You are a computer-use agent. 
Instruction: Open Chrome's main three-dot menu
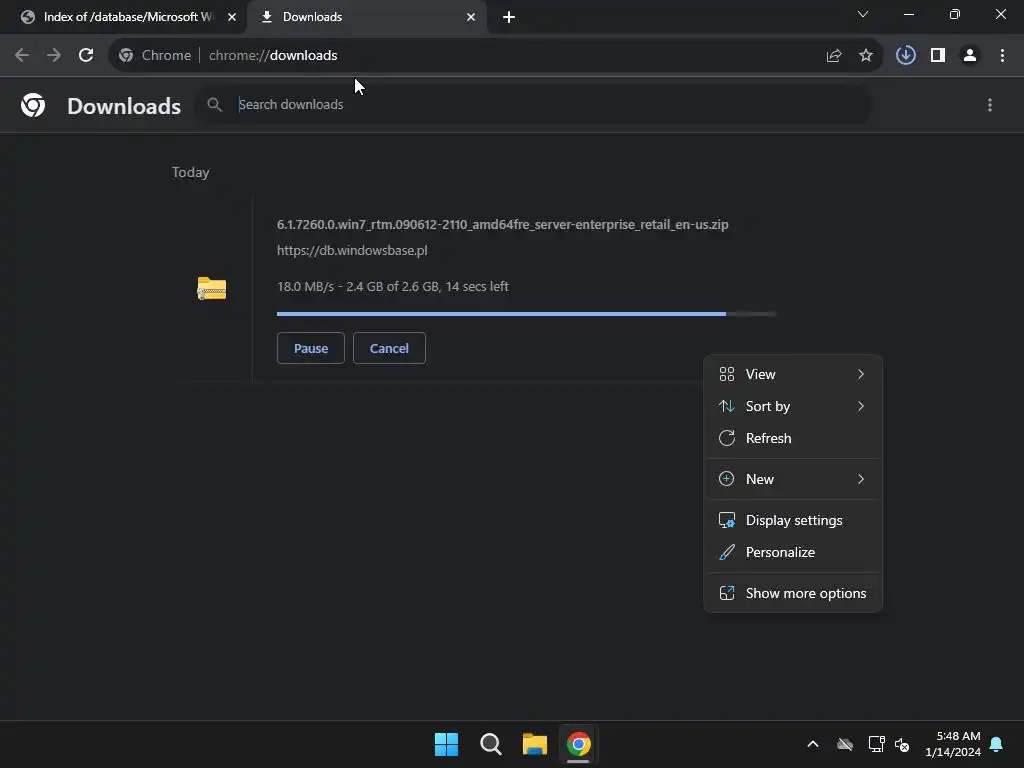click(x=1002, y=56)
